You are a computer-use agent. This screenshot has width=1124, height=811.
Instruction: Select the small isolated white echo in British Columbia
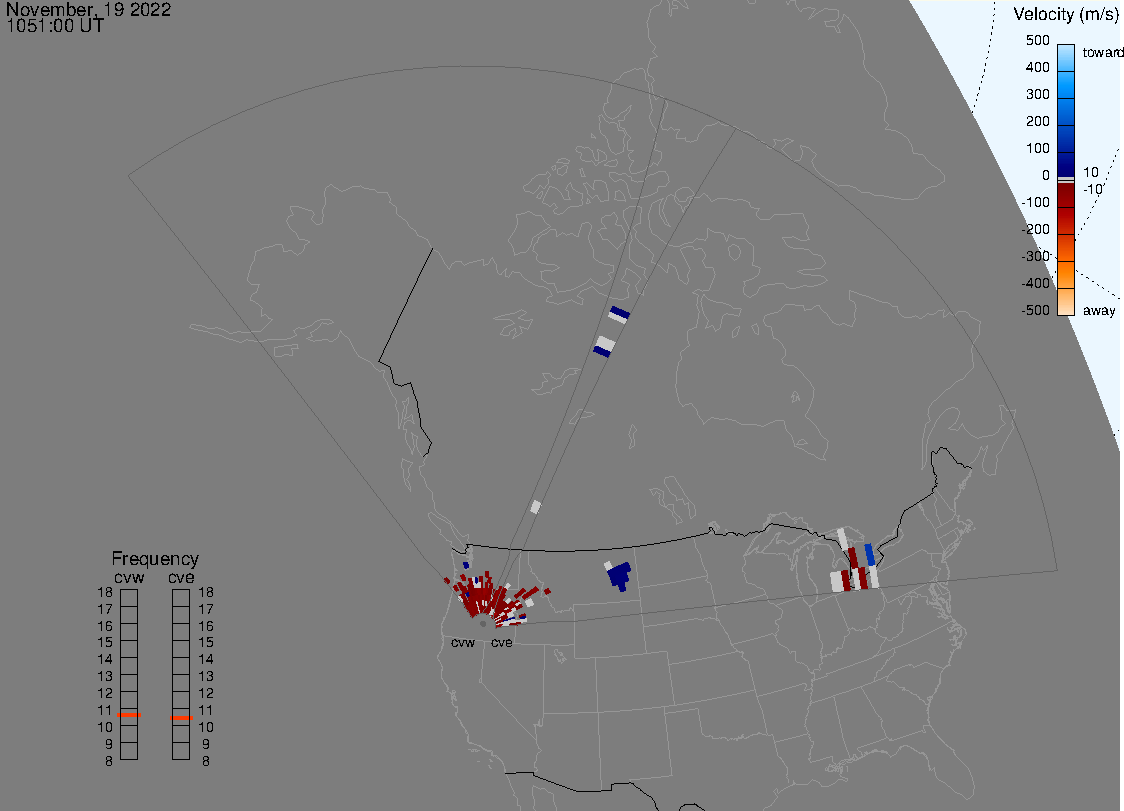[535, 507]
